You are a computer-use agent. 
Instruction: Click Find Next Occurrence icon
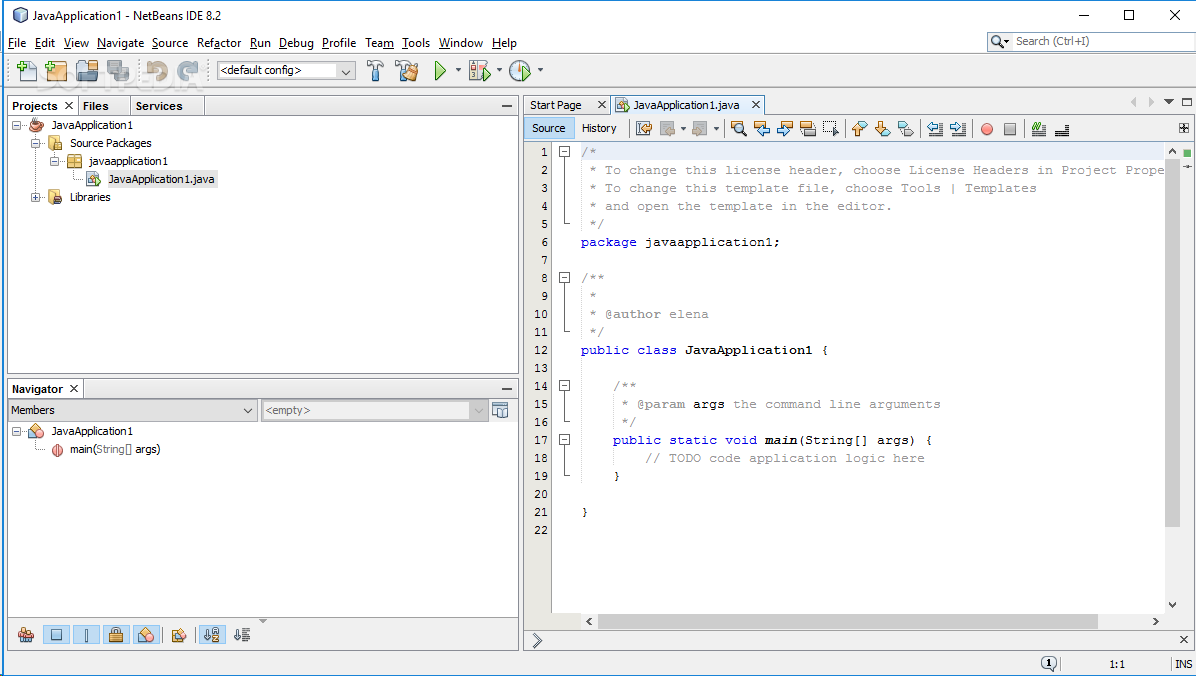pyautogui.click(x=784, y=129)
